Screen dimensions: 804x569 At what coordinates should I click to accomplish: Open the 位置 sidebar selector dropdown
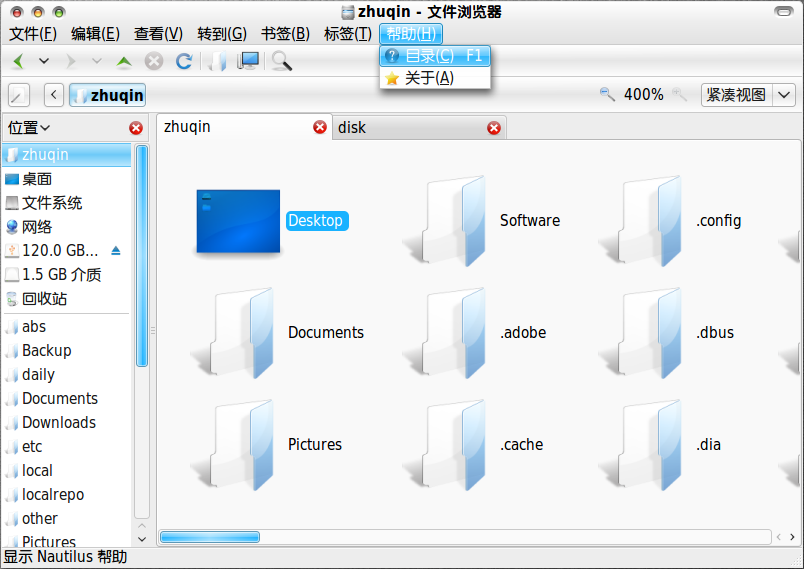[29, 128]
